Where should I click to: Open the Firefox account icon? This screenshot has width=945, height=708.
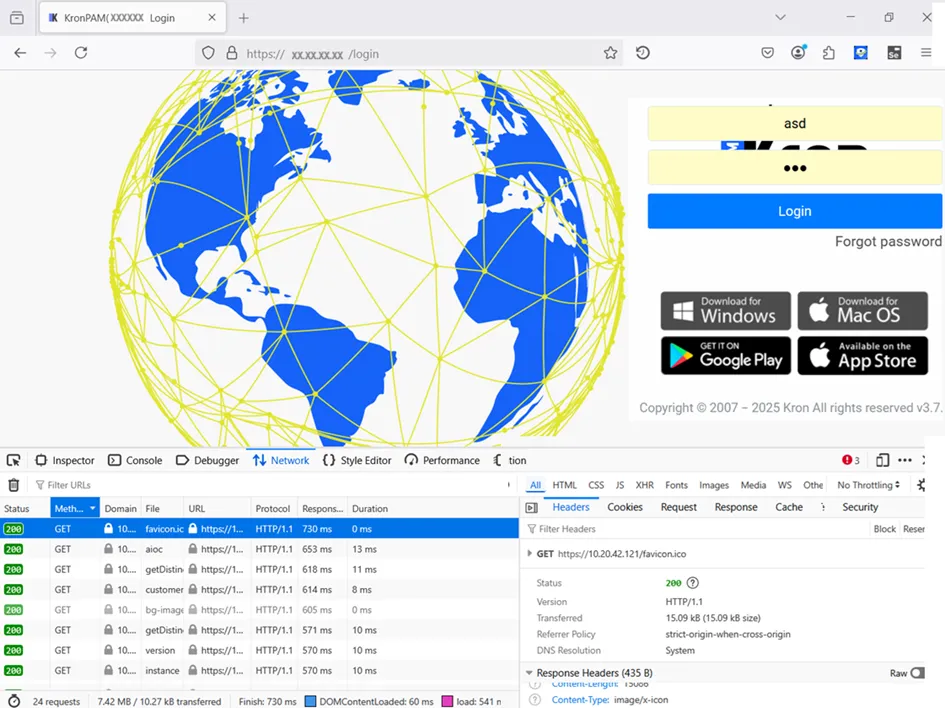pyautogui.click(x=799, y=53)
